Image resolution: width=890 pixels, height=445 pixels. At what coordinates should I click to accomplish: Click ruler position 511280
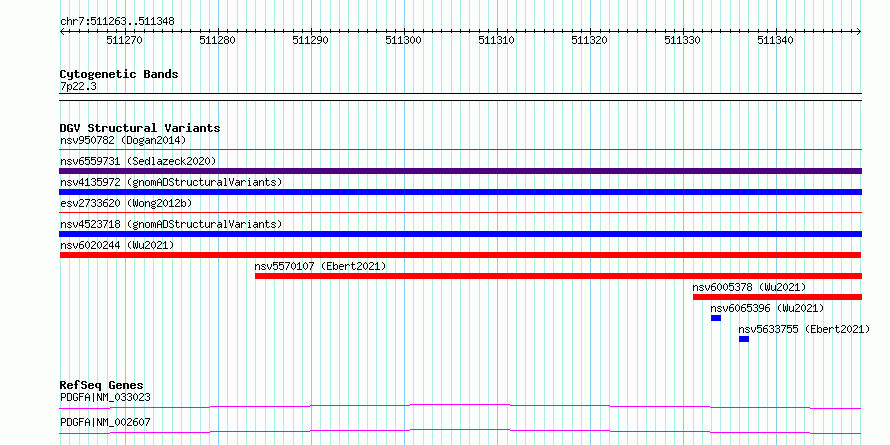218,40
